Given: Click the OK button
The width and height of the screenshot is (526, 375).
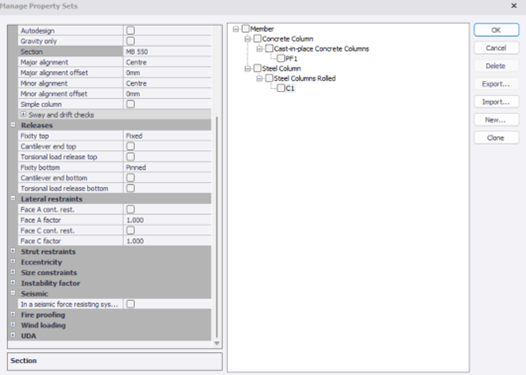Looking at the screenshot, I should click(x=496, y=30).
